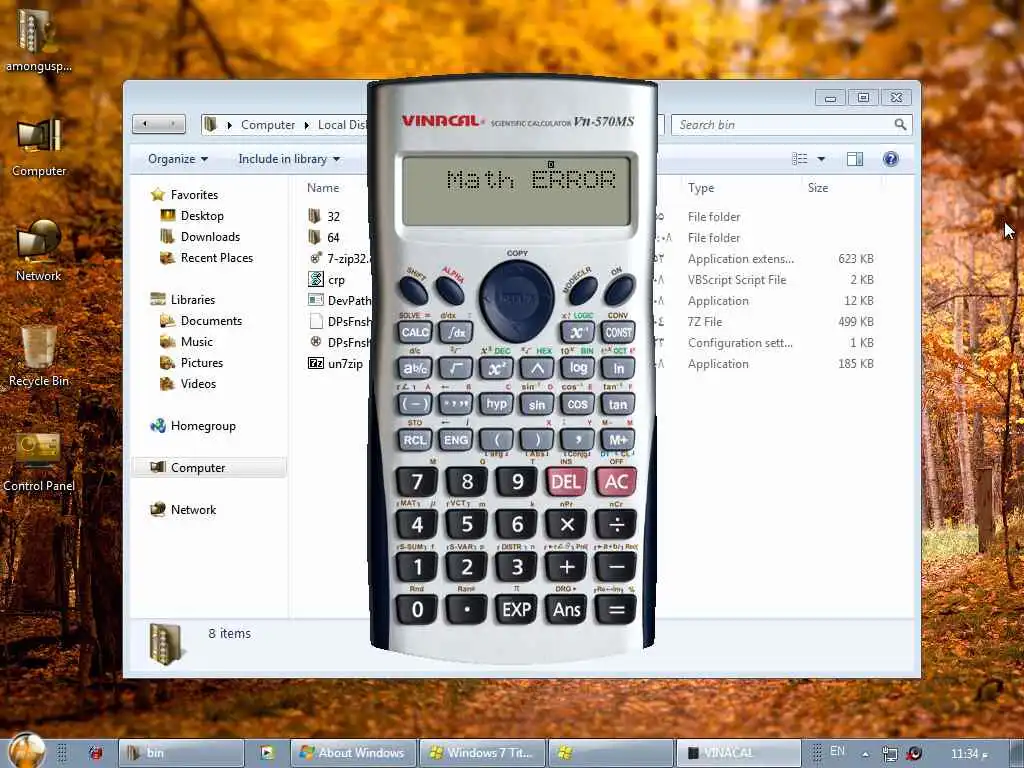This screenshot has height=768, width=1024.
Task: Select Documents under Libraries
Action: click(201, 321)
